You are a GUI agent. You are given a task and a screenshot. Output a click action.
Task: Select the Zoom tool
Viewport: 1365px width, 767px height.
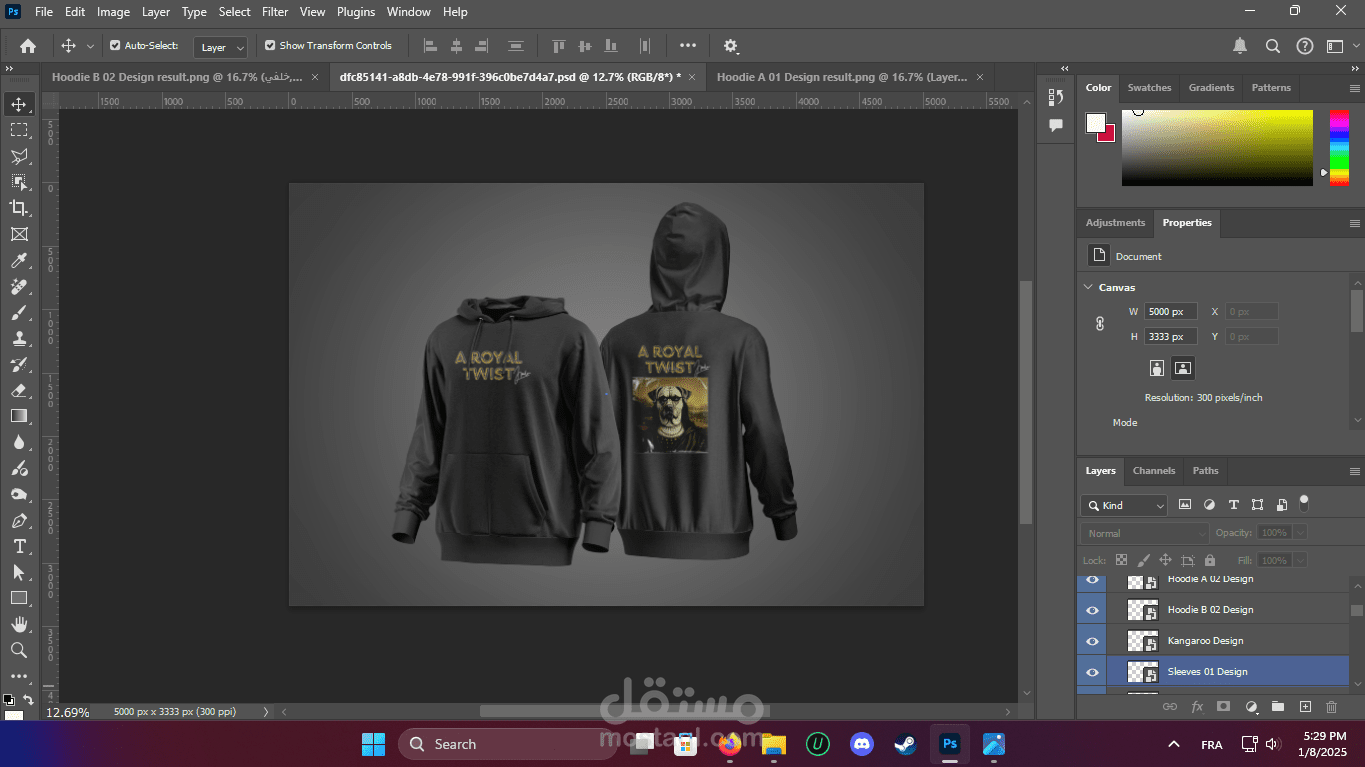19,650
